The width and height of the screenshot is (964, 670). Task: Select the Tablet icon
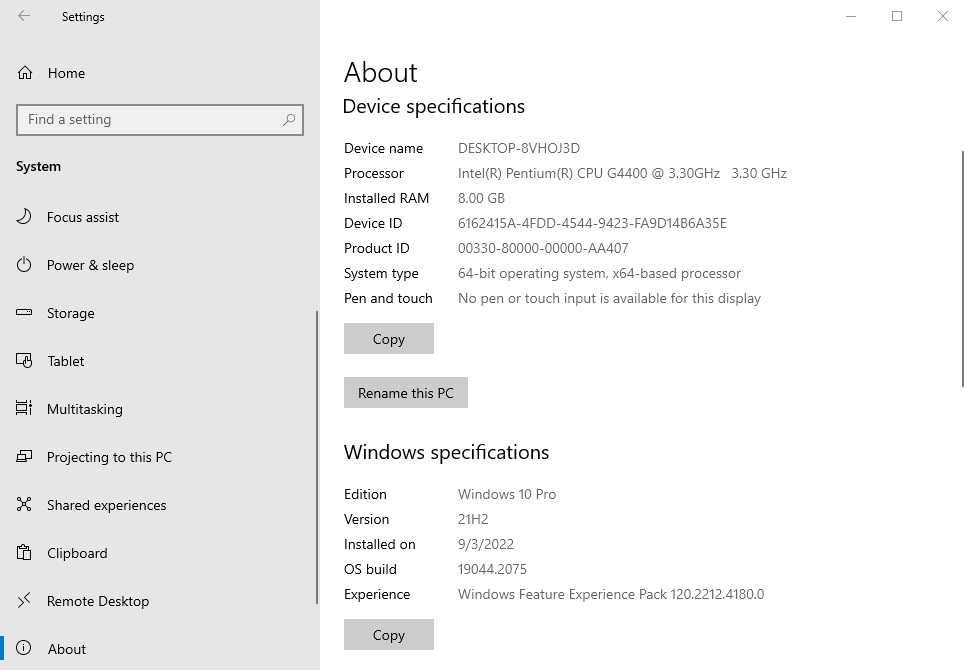coord(24,360)
